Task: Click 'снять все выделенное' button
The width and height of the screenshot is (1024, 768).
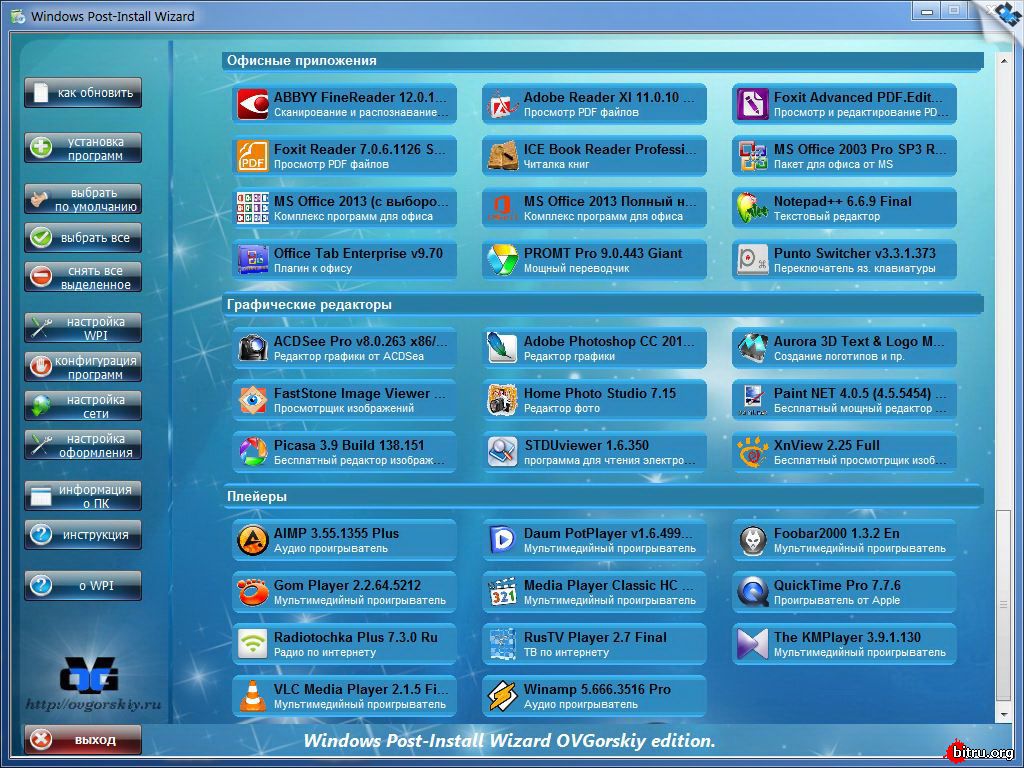Action: click(83, 277)
